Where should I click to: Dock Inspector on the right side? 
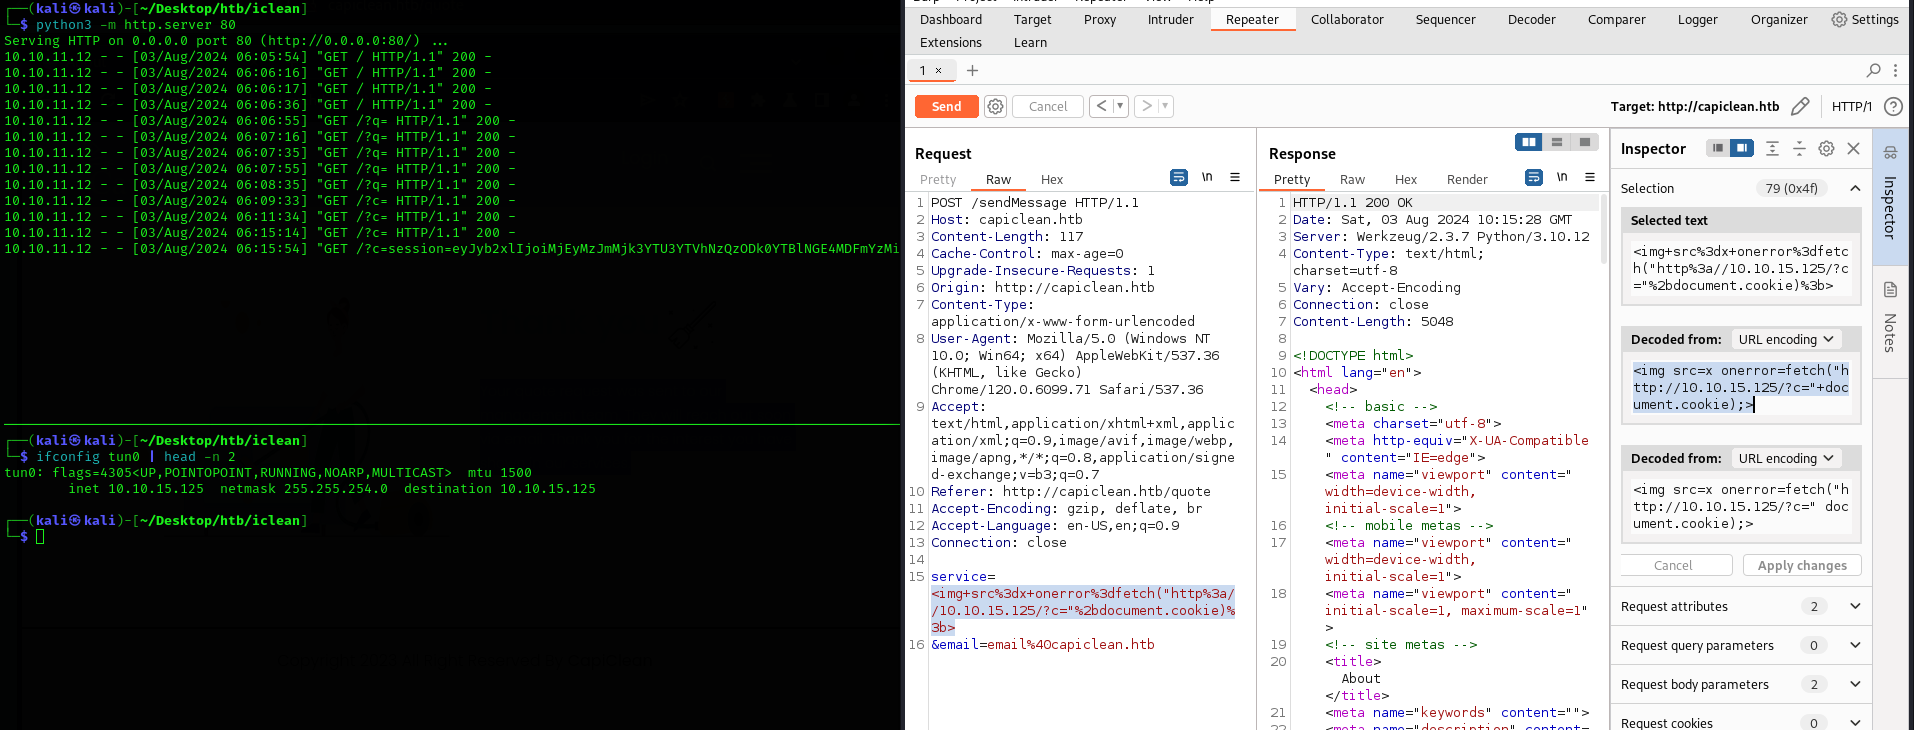[x=1742, y=148]
